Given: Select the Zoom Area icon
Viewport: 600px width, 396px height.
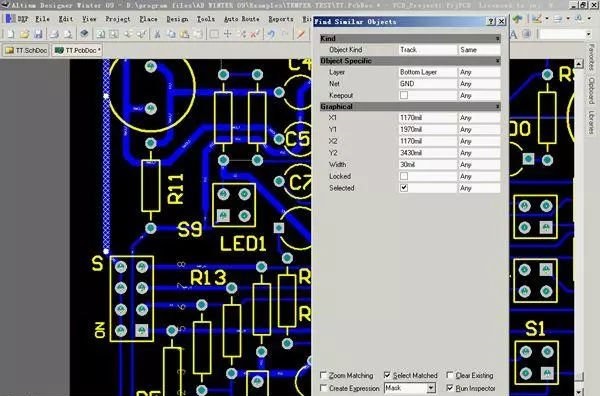Looking at the screenshot, I should 114,34.
